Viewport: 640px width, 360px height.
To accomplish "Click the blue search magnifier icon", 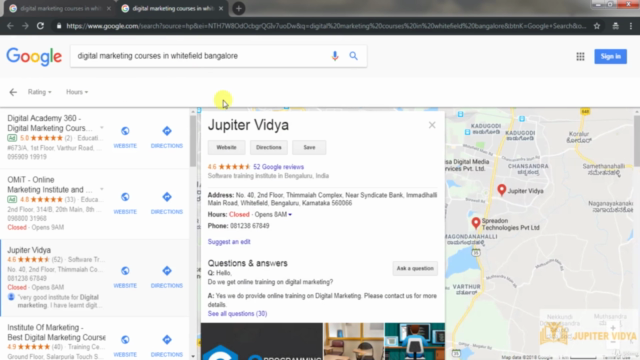I will 353,56.
